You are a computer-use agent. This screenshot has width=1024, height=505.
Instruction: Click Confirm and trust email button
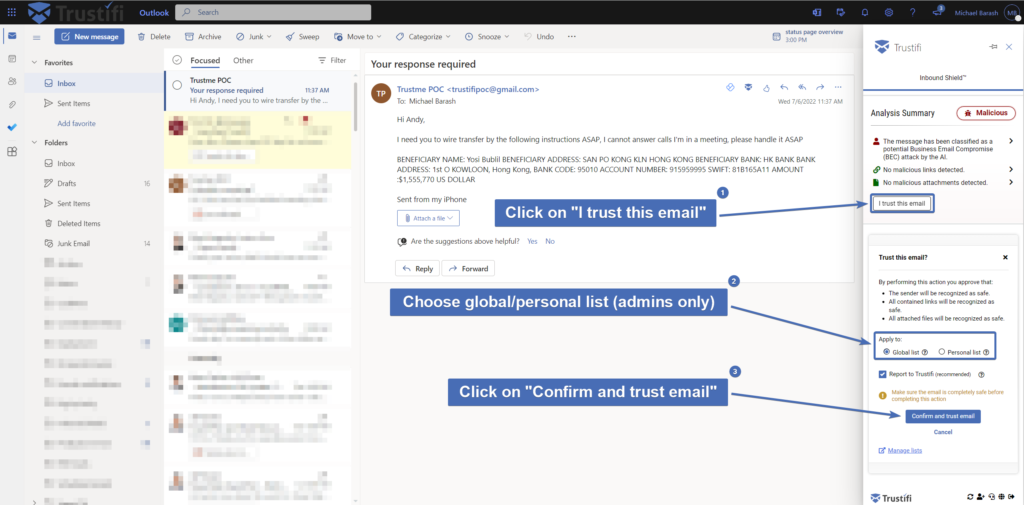[942, 416]
